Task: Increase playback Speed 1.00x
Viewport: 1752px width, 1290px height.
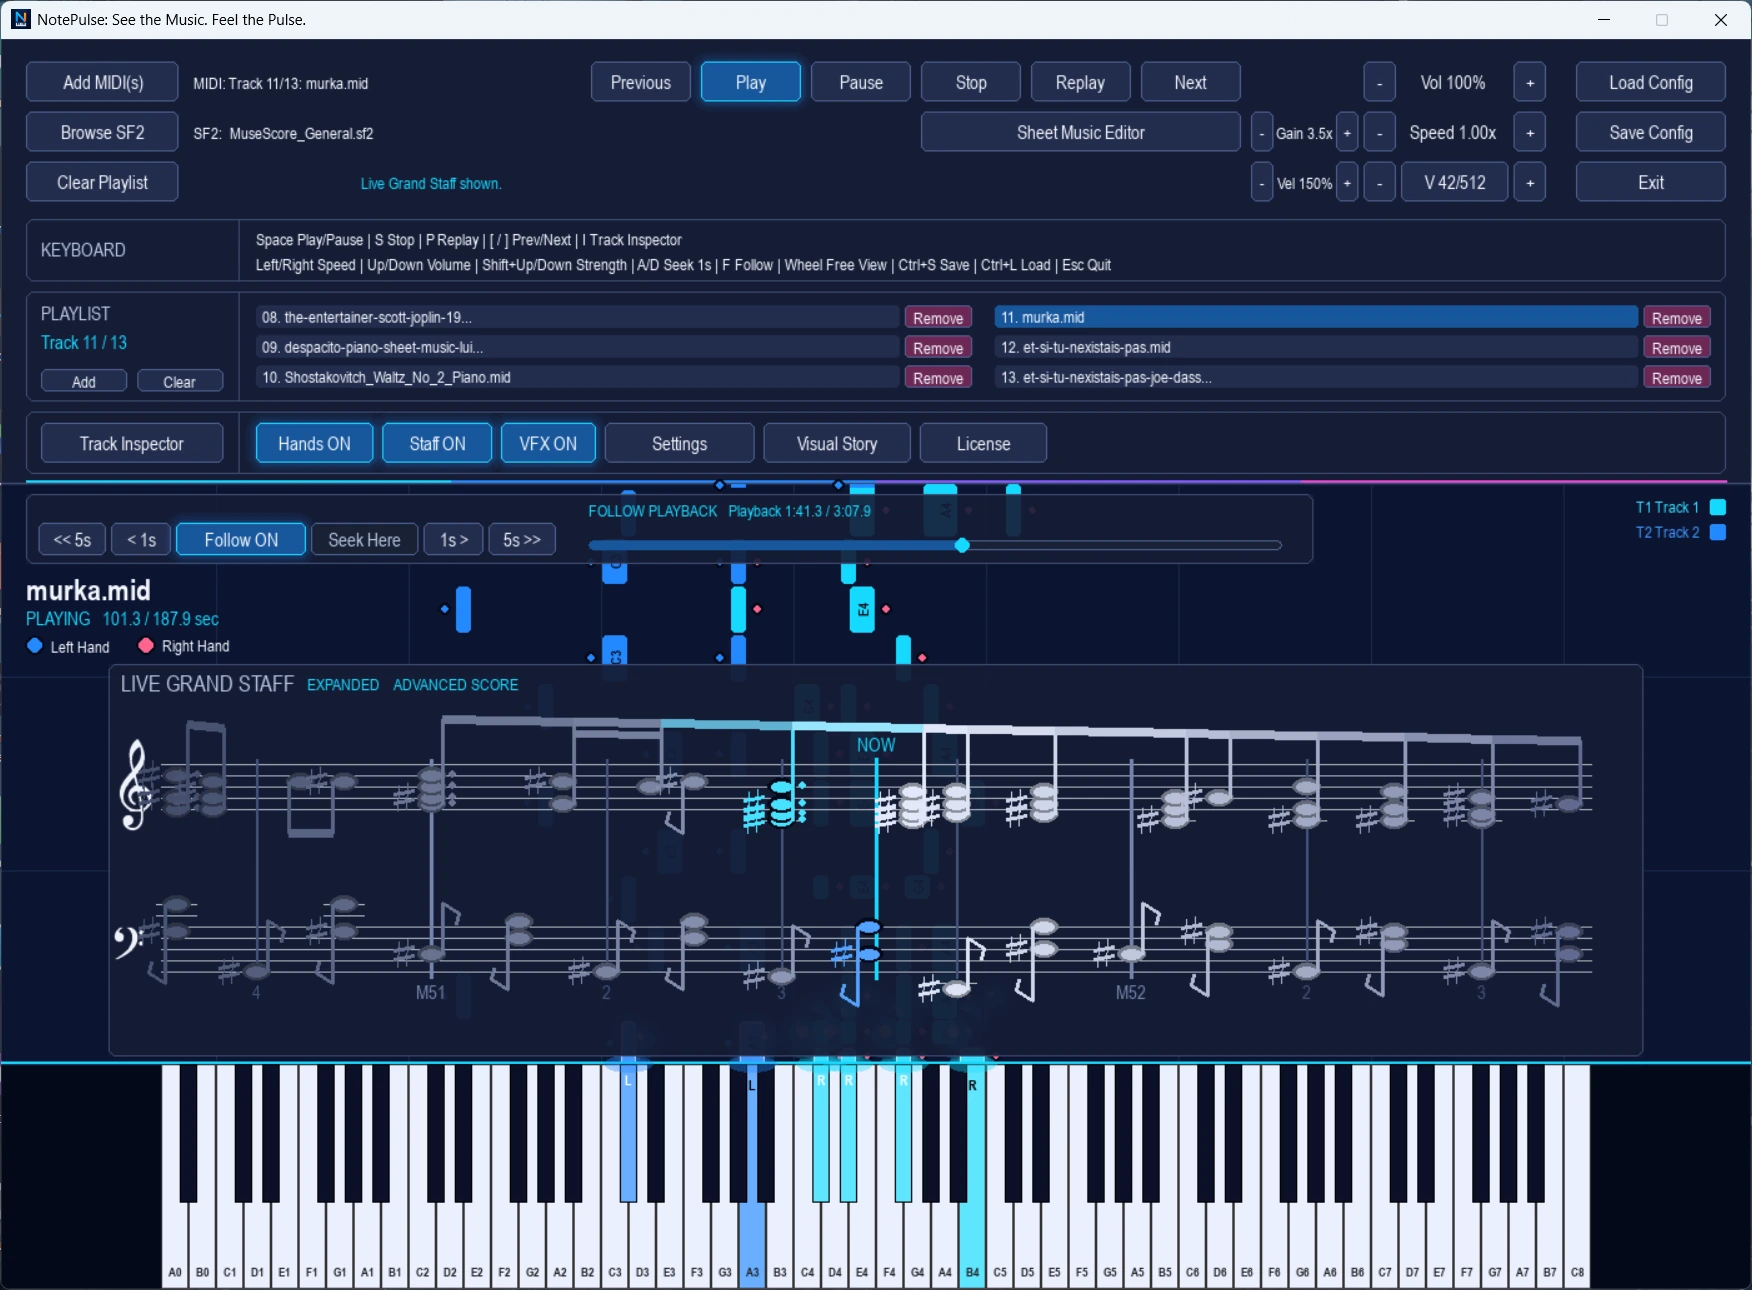Action: click(1530, 132)
